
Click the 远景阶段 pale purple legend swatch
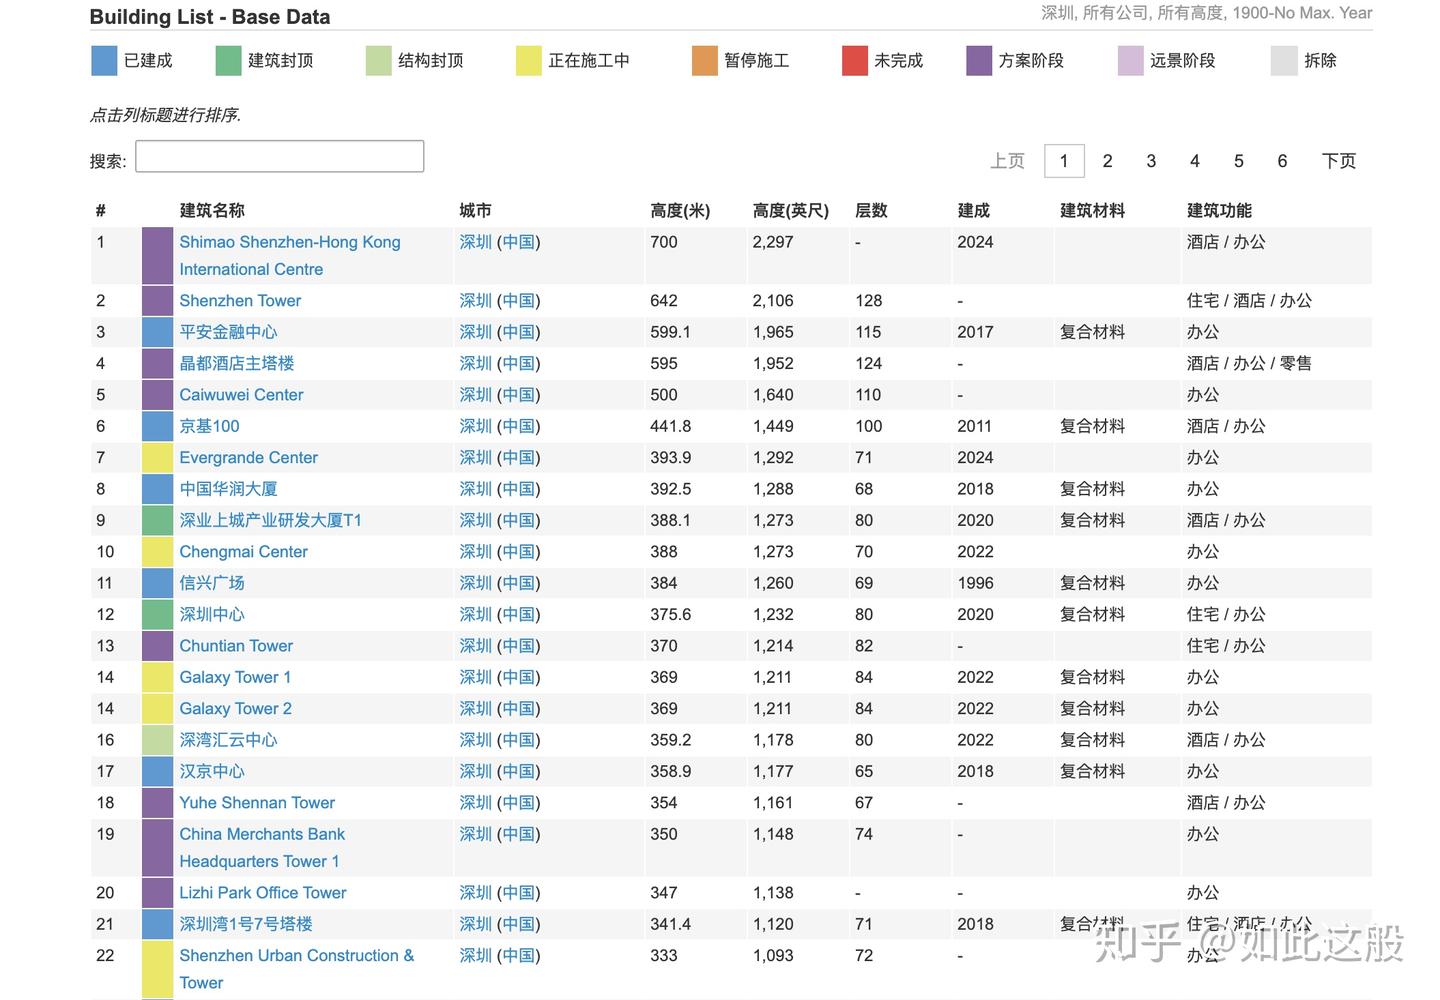(x=1131, y=61)
